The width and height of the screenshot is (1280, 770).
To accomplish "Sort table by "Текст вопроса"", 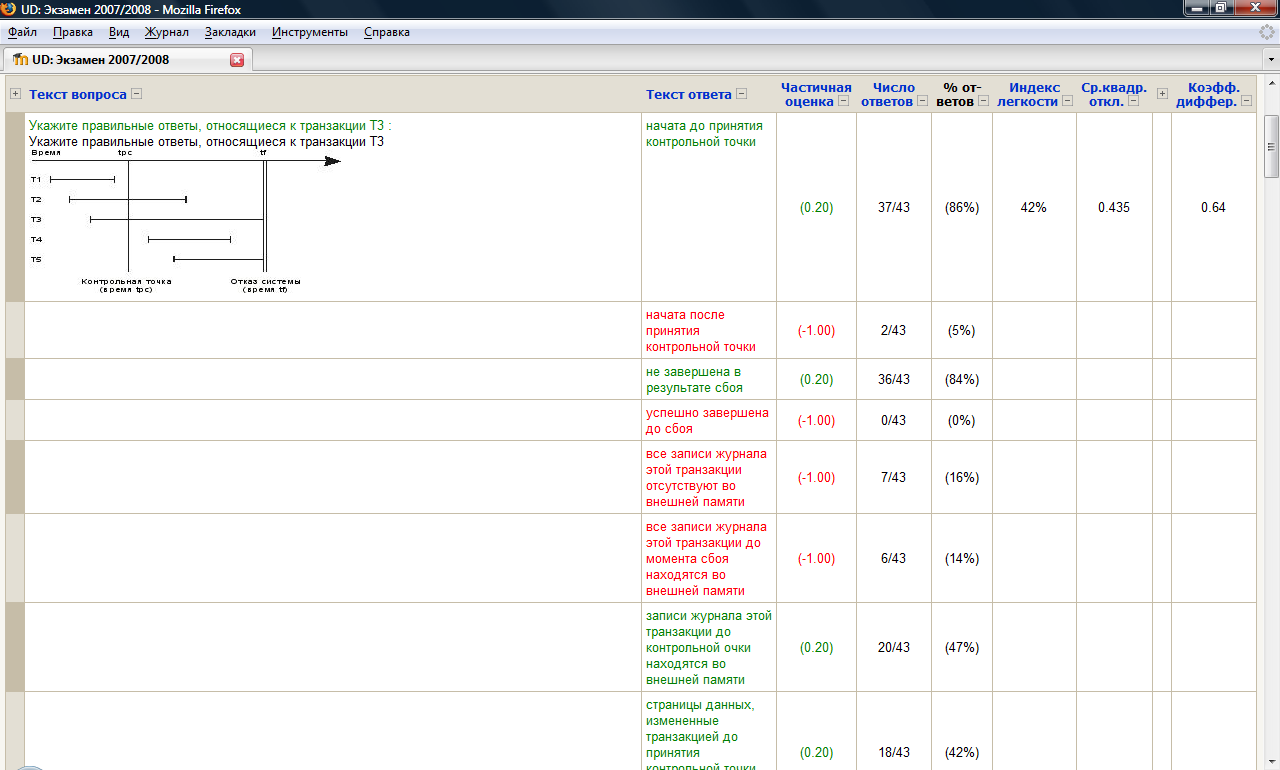I will click(x=78, y=94).
